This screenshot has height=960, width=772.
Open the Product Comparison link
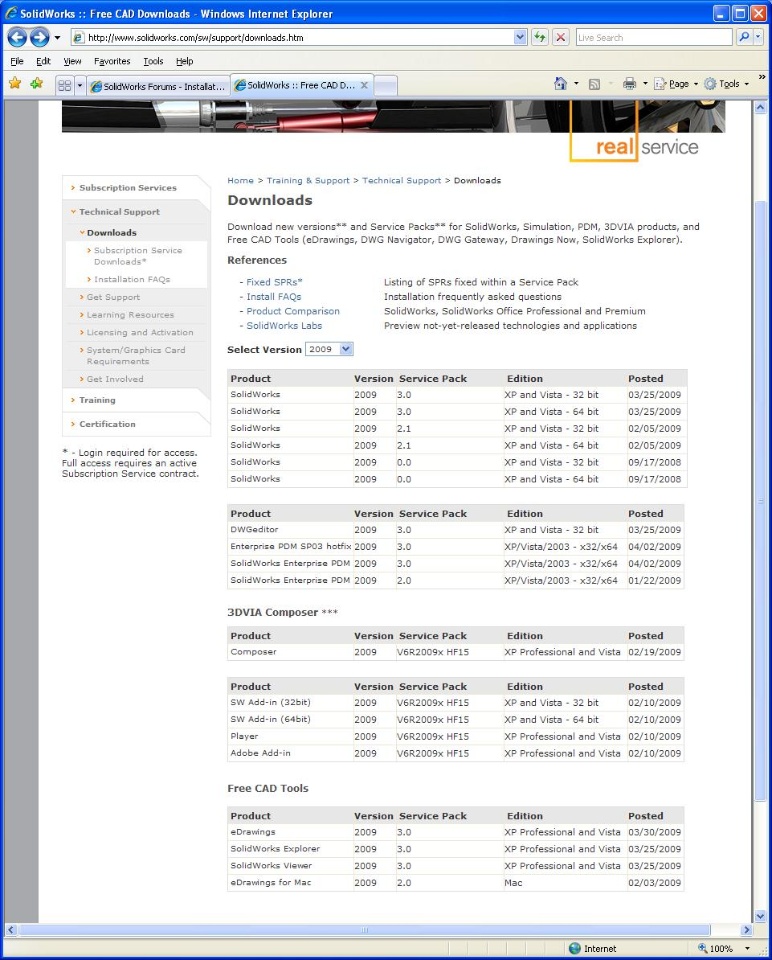(293, 311)
